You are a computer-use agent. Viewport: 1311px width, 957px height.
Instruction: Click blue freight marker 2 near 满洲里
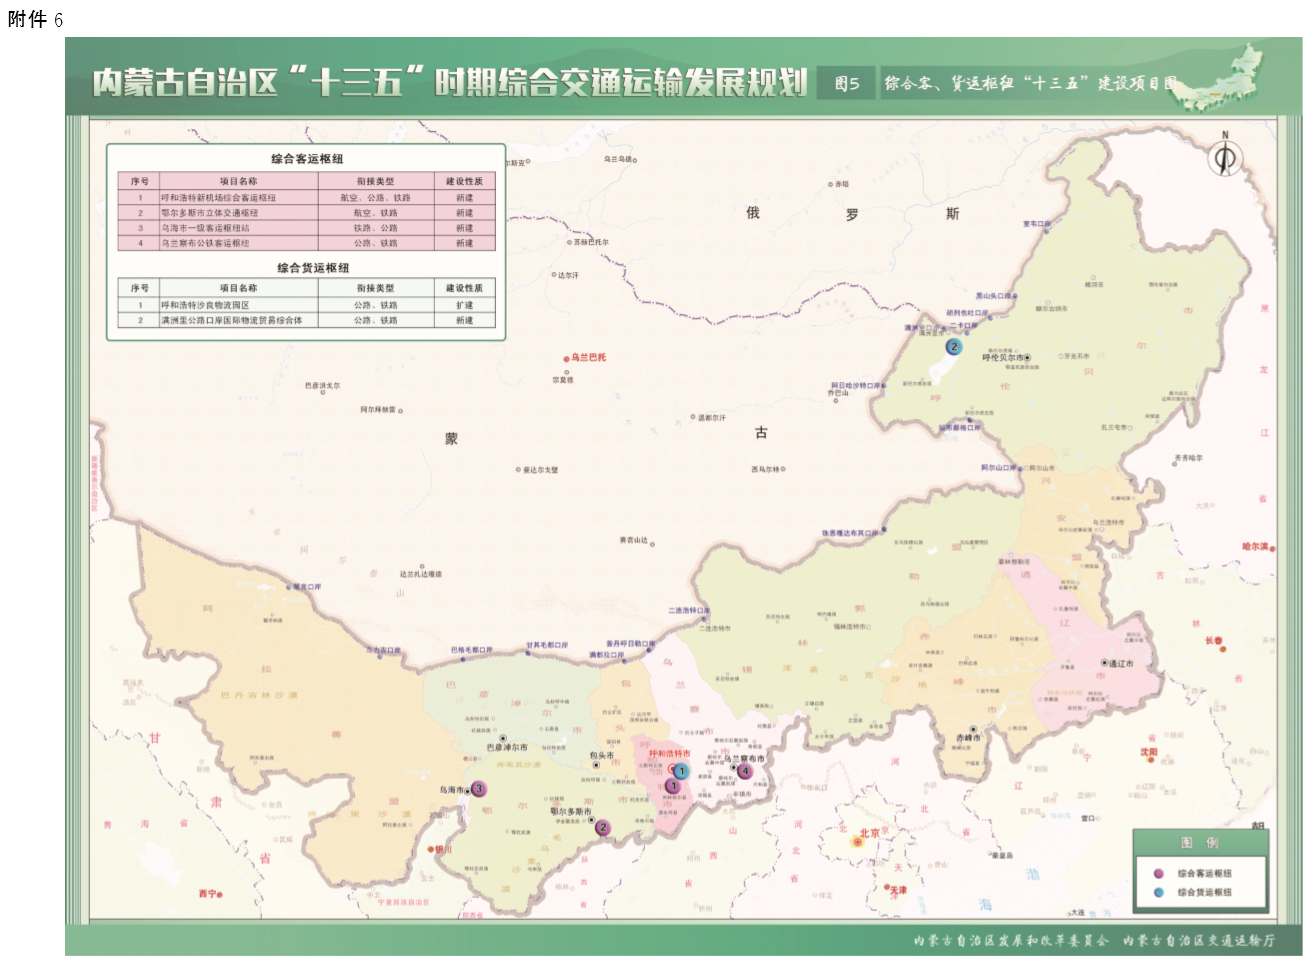[954, 347]
